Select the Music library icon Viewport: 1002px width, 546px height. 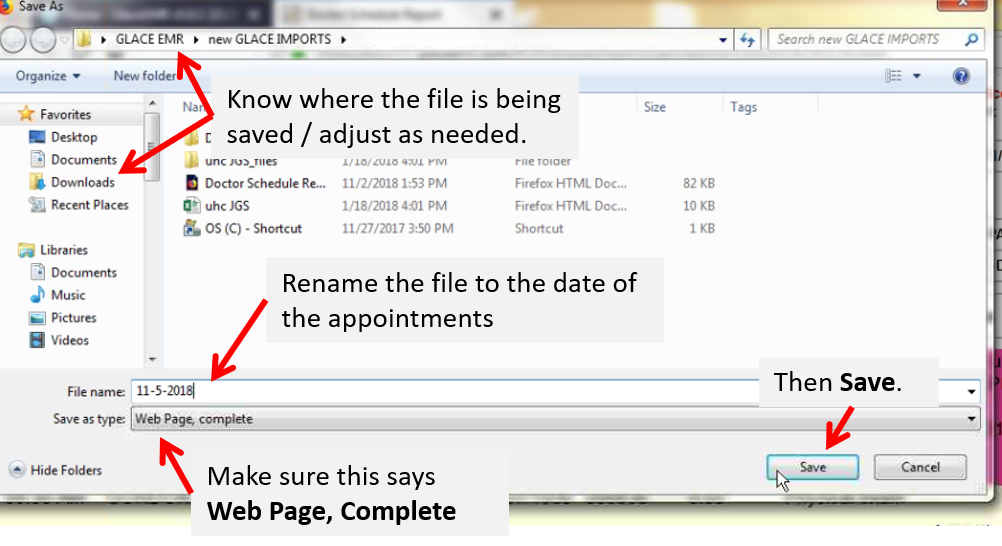37,295
